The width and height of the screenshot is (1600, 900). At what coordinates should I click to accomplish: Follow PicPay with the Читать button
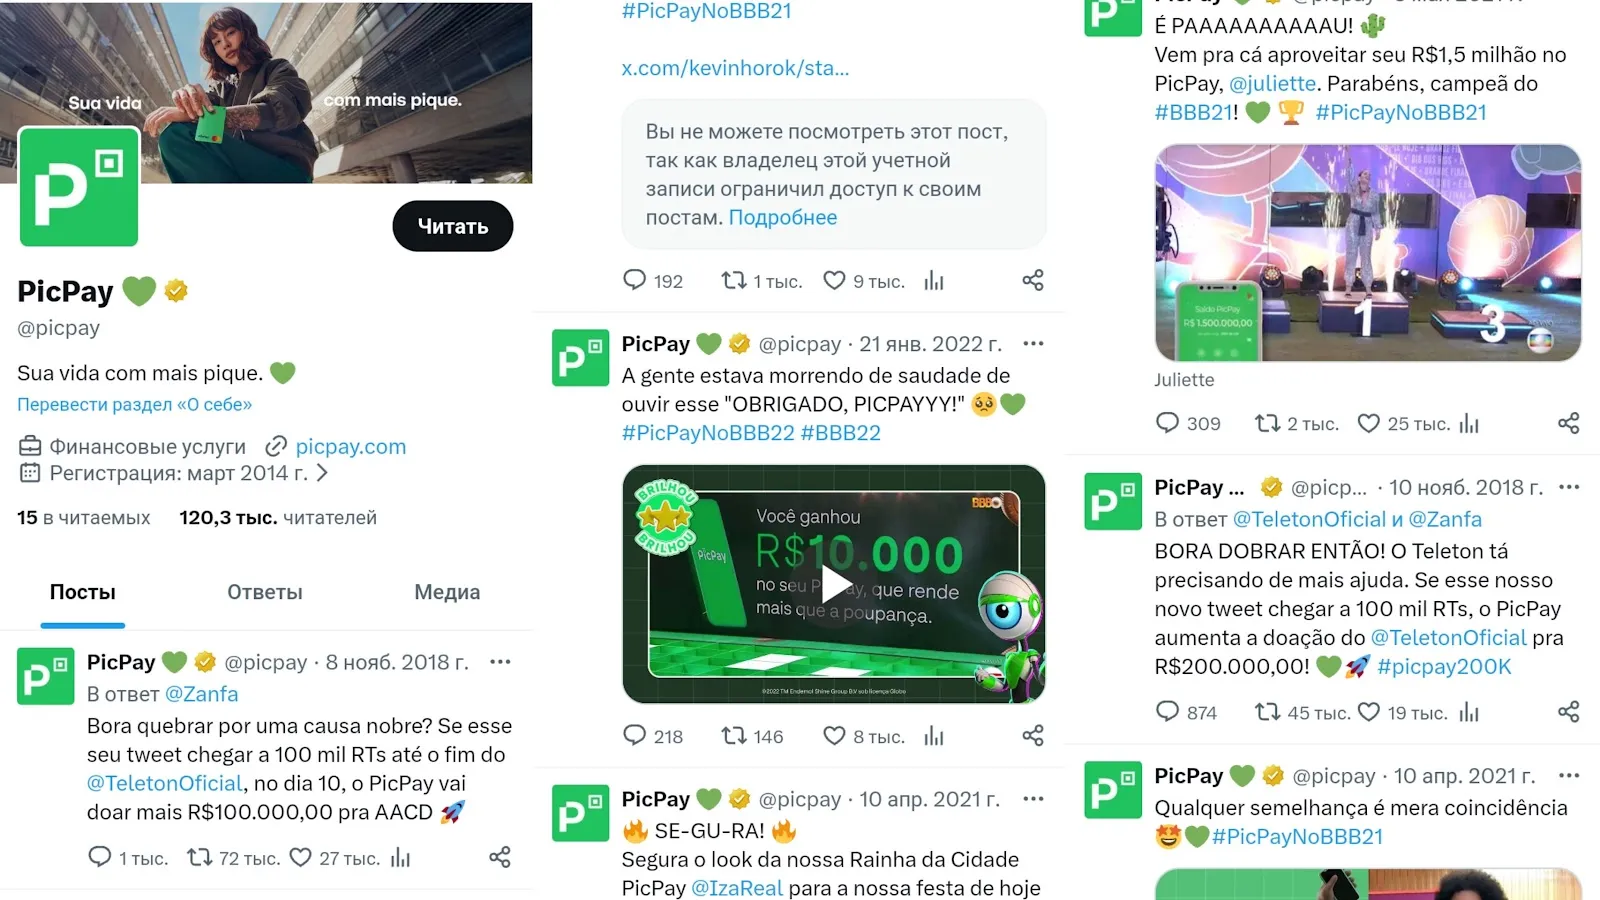[452, 226]
